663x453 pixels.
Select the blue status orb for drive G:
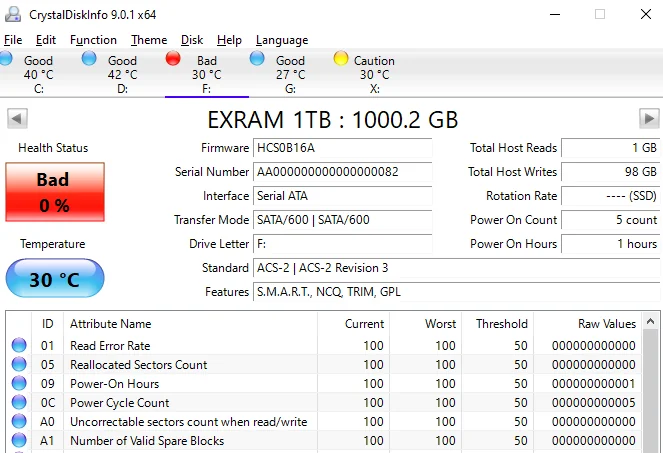[x=257, y=58]
